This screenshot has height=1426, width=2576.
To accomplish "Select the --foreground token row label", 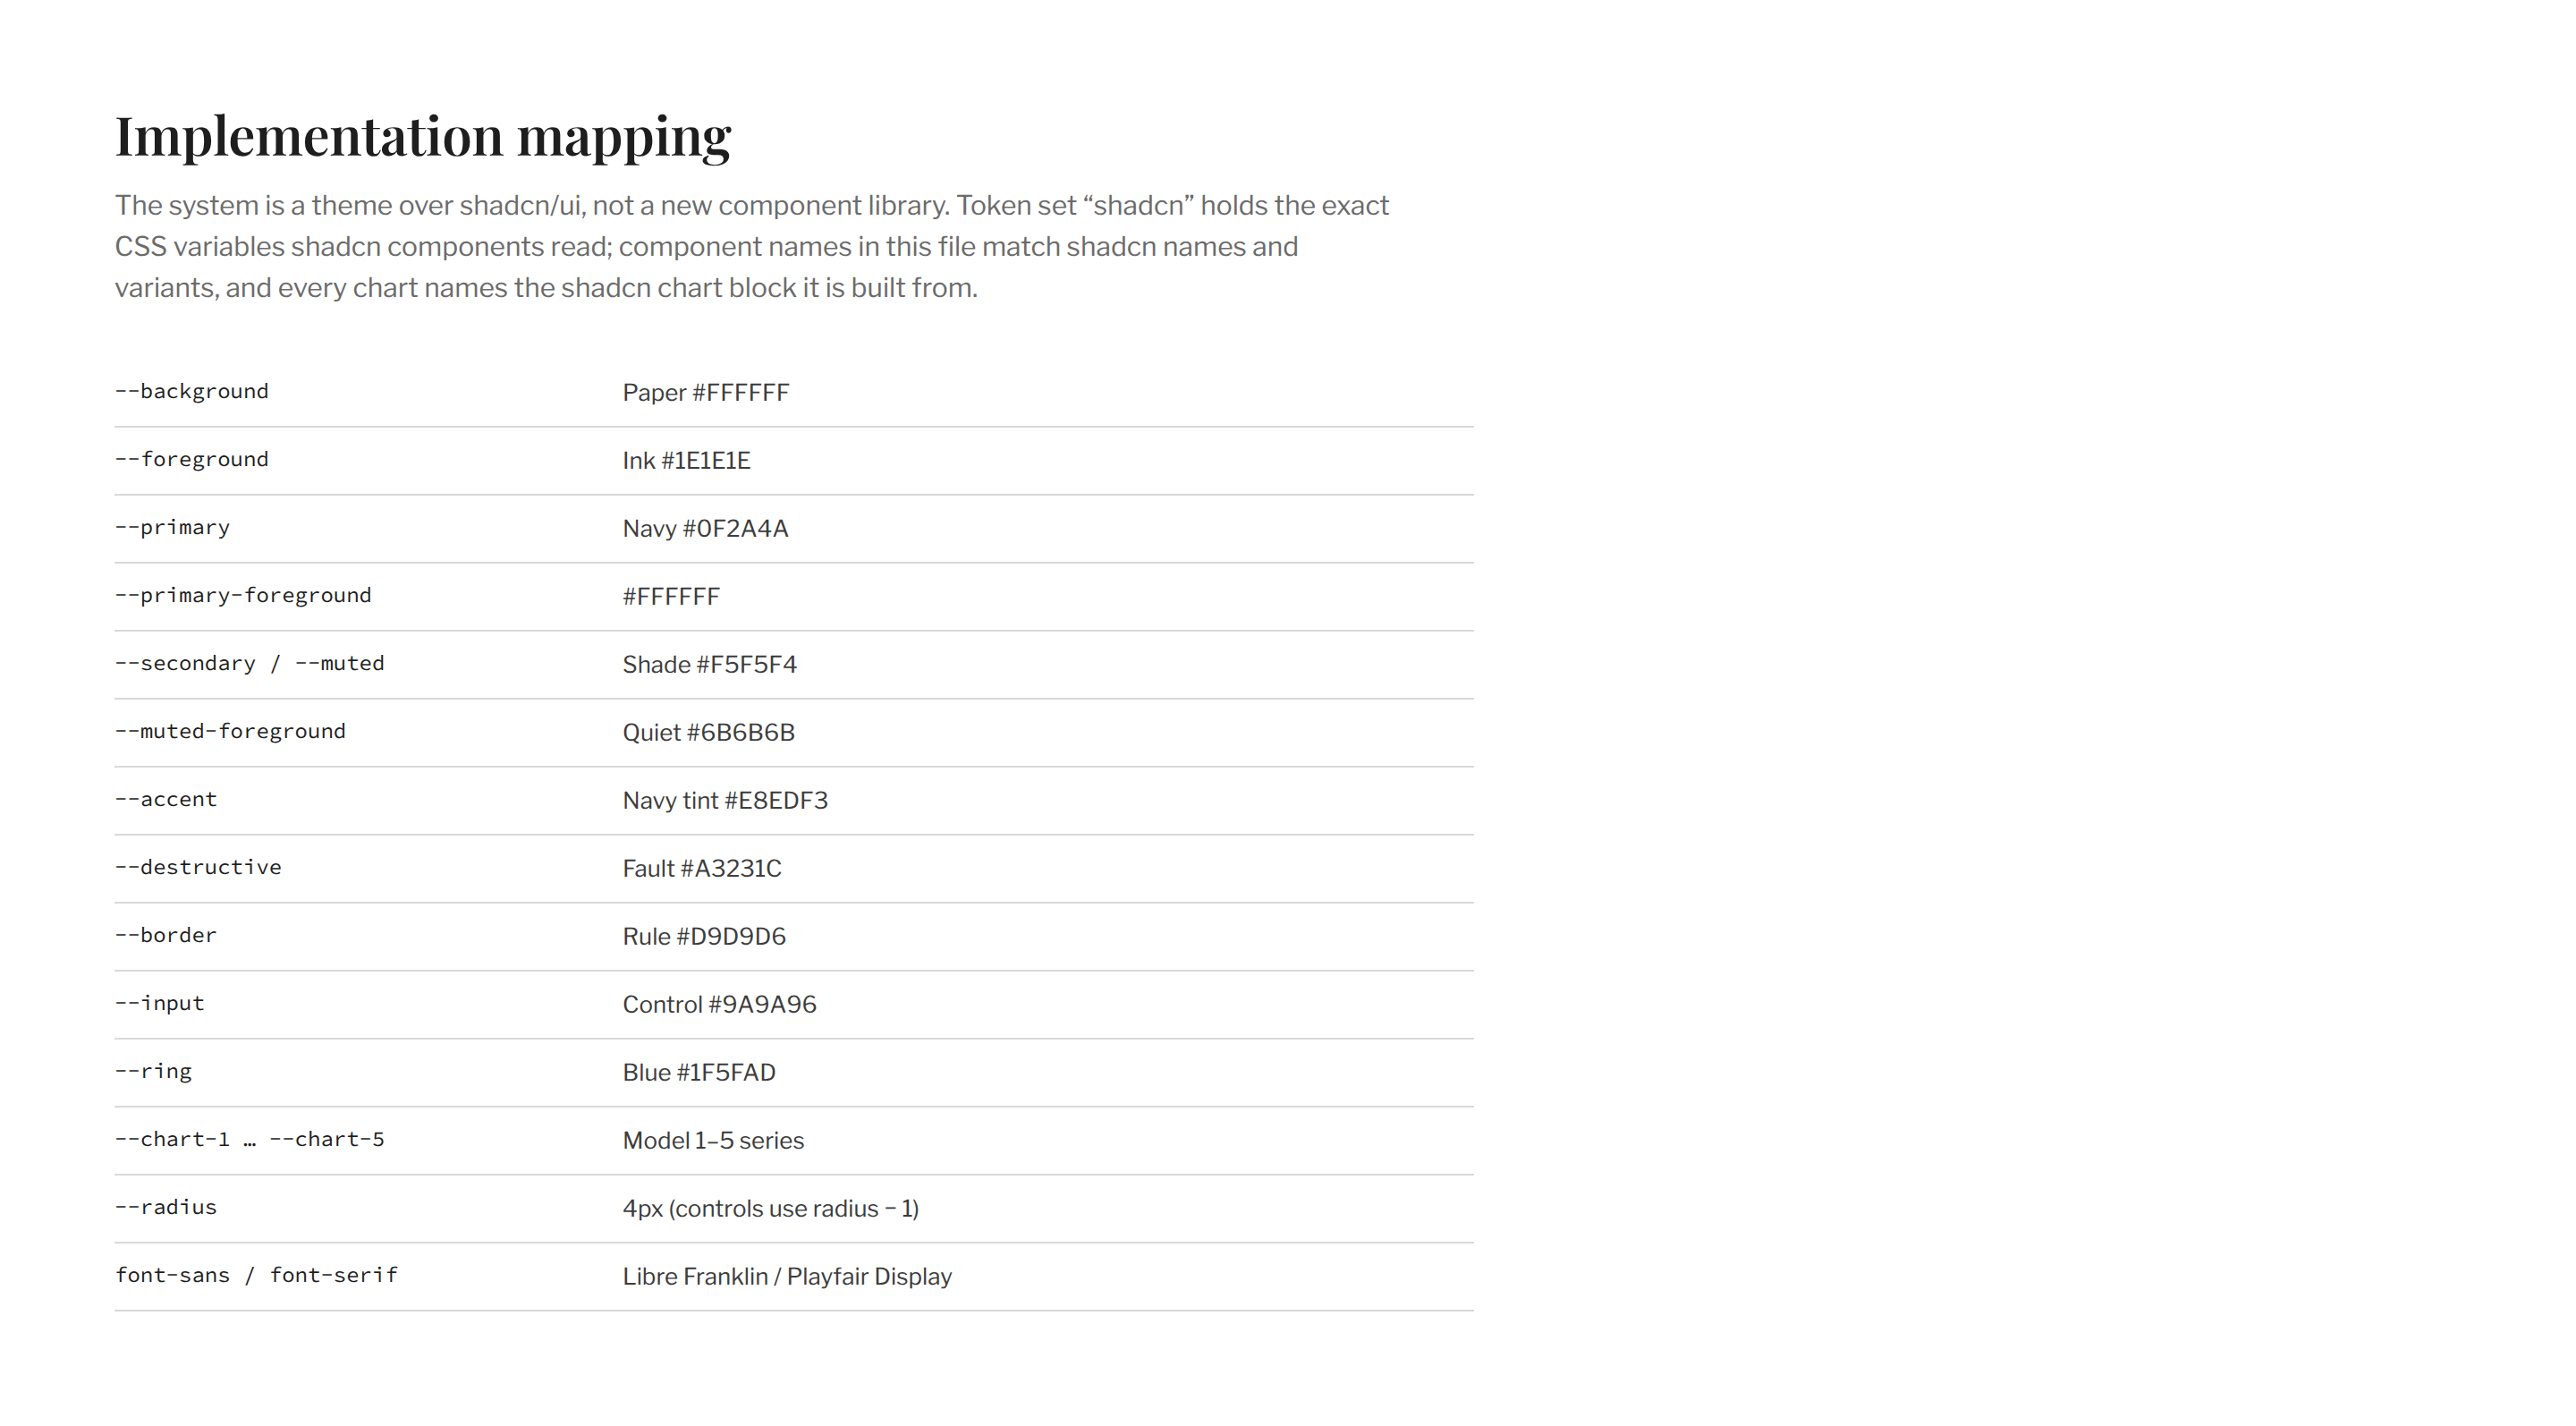I will click(x=192, y=459).
